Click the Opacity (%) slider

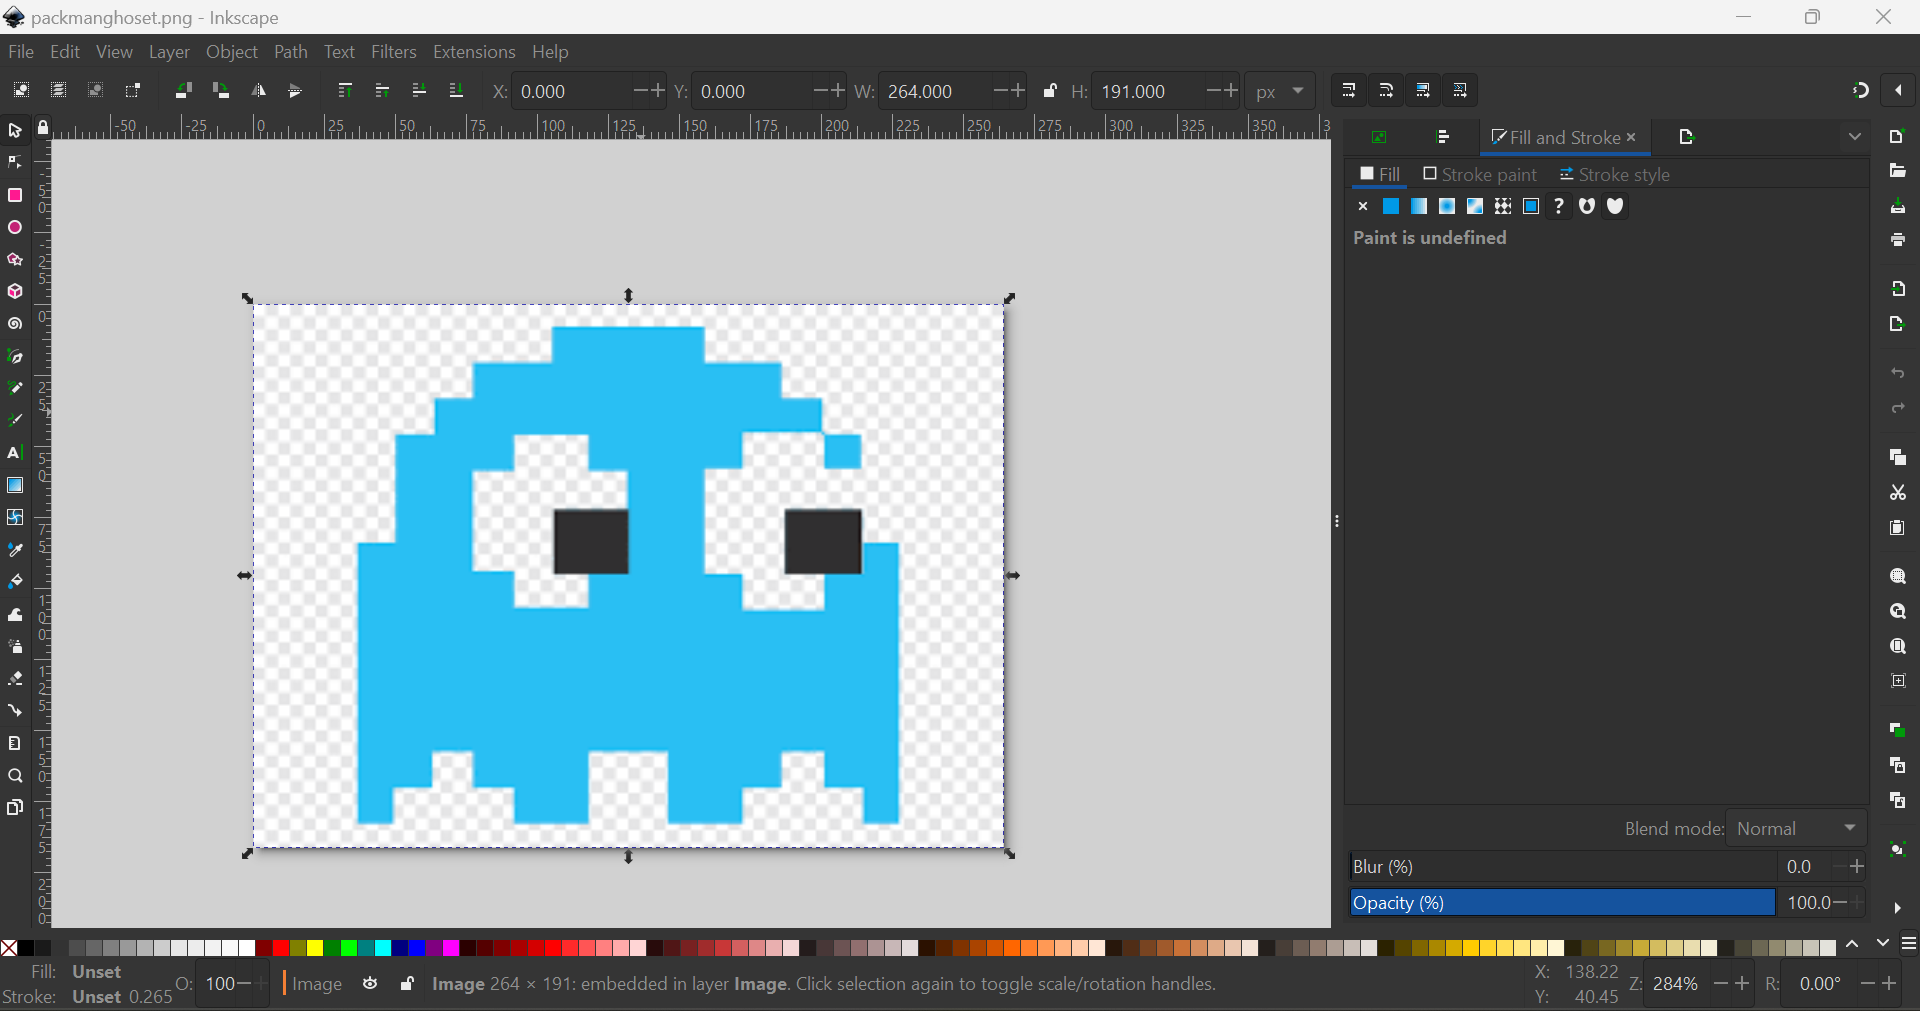[1562, 903]
